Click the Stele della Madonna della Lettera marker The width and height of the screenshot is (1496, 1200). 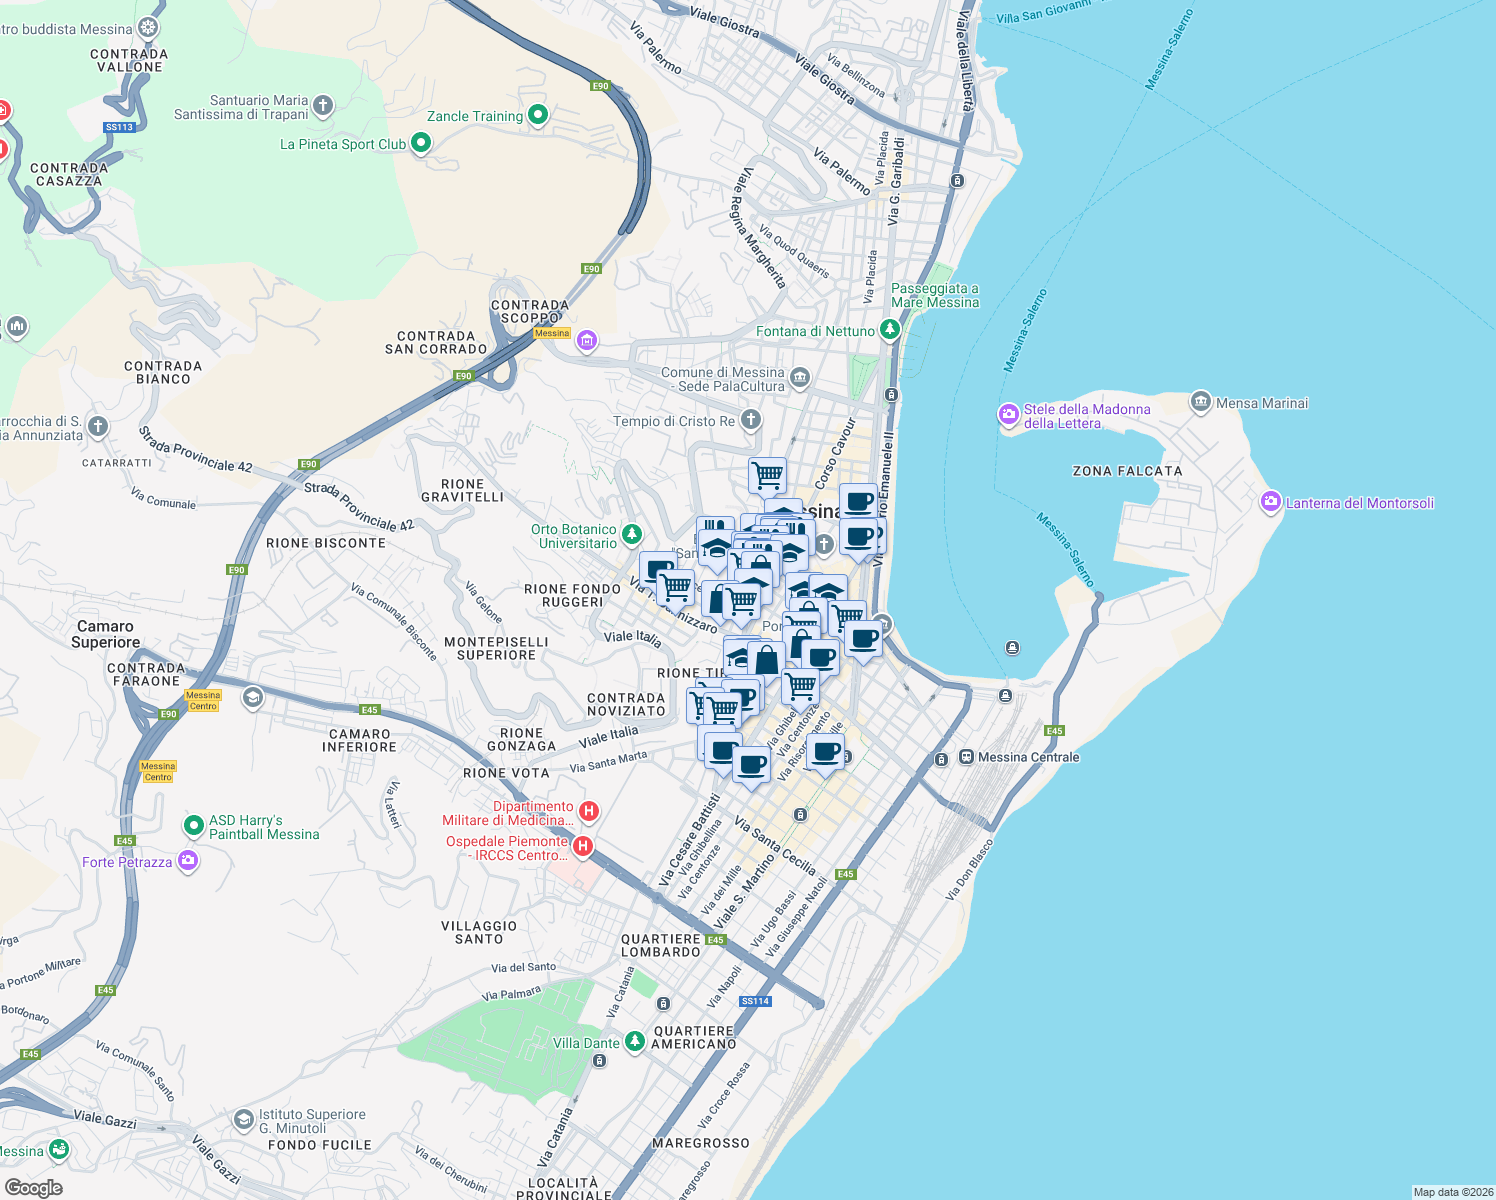point(1008,413)
